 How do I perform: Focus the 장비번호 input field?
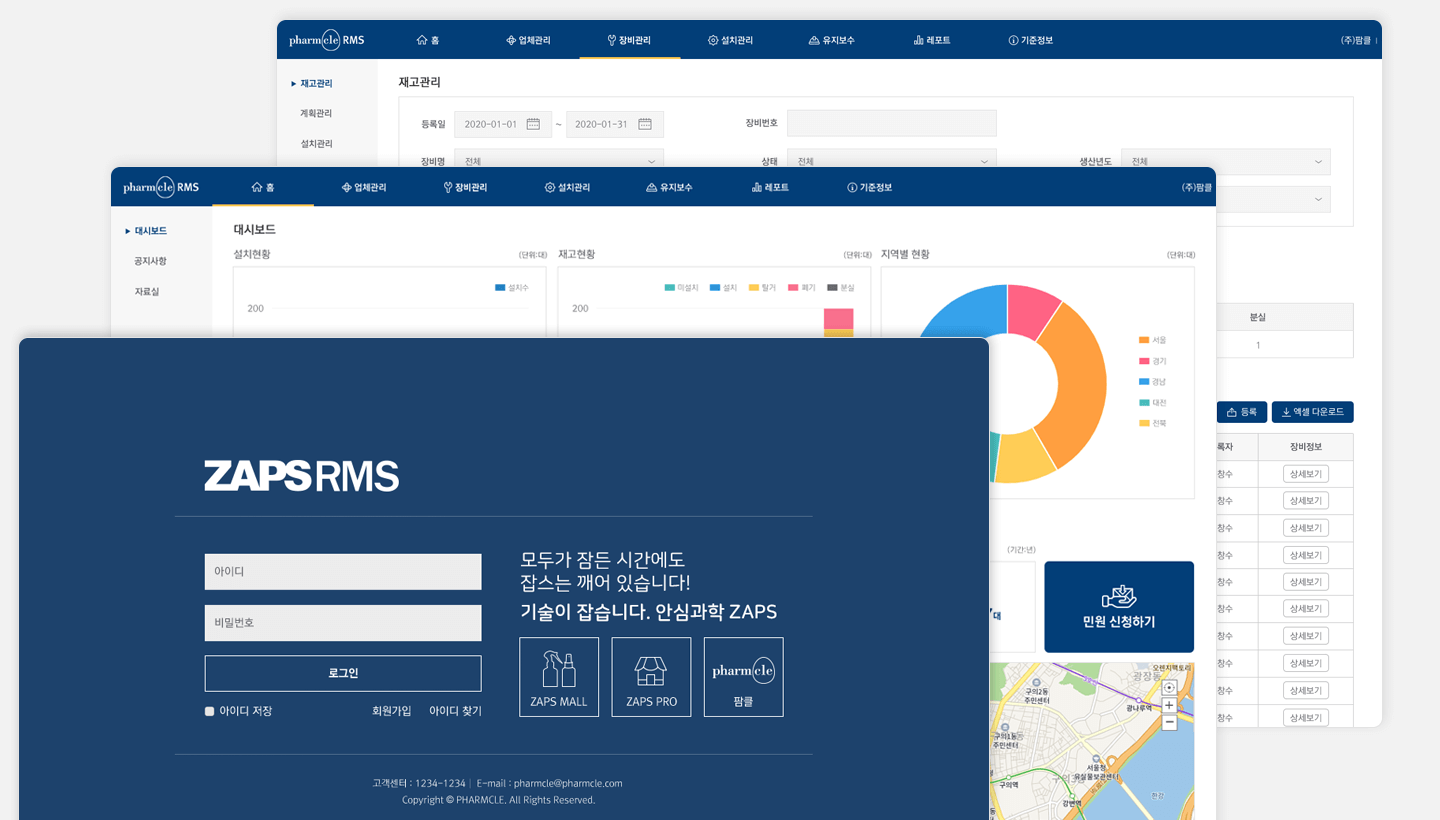[x=892, y=123]
